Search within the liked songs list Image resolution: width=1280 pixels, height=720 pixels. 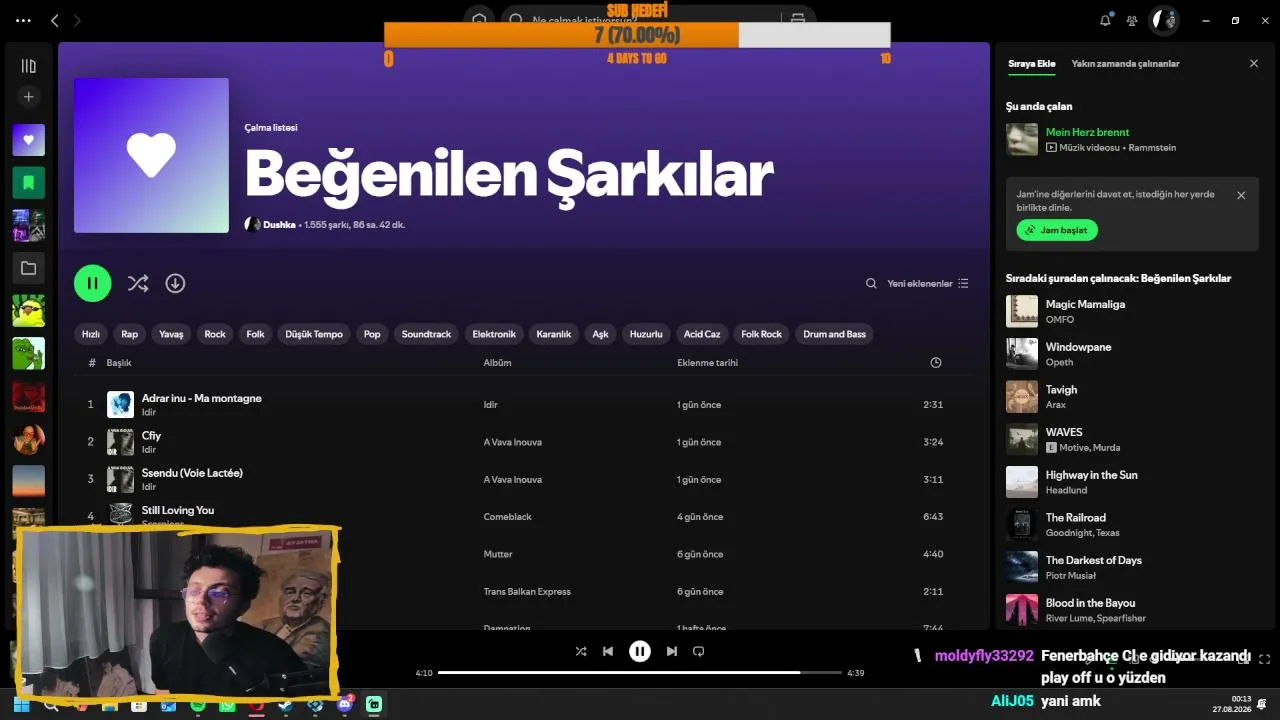coord(871,283)
